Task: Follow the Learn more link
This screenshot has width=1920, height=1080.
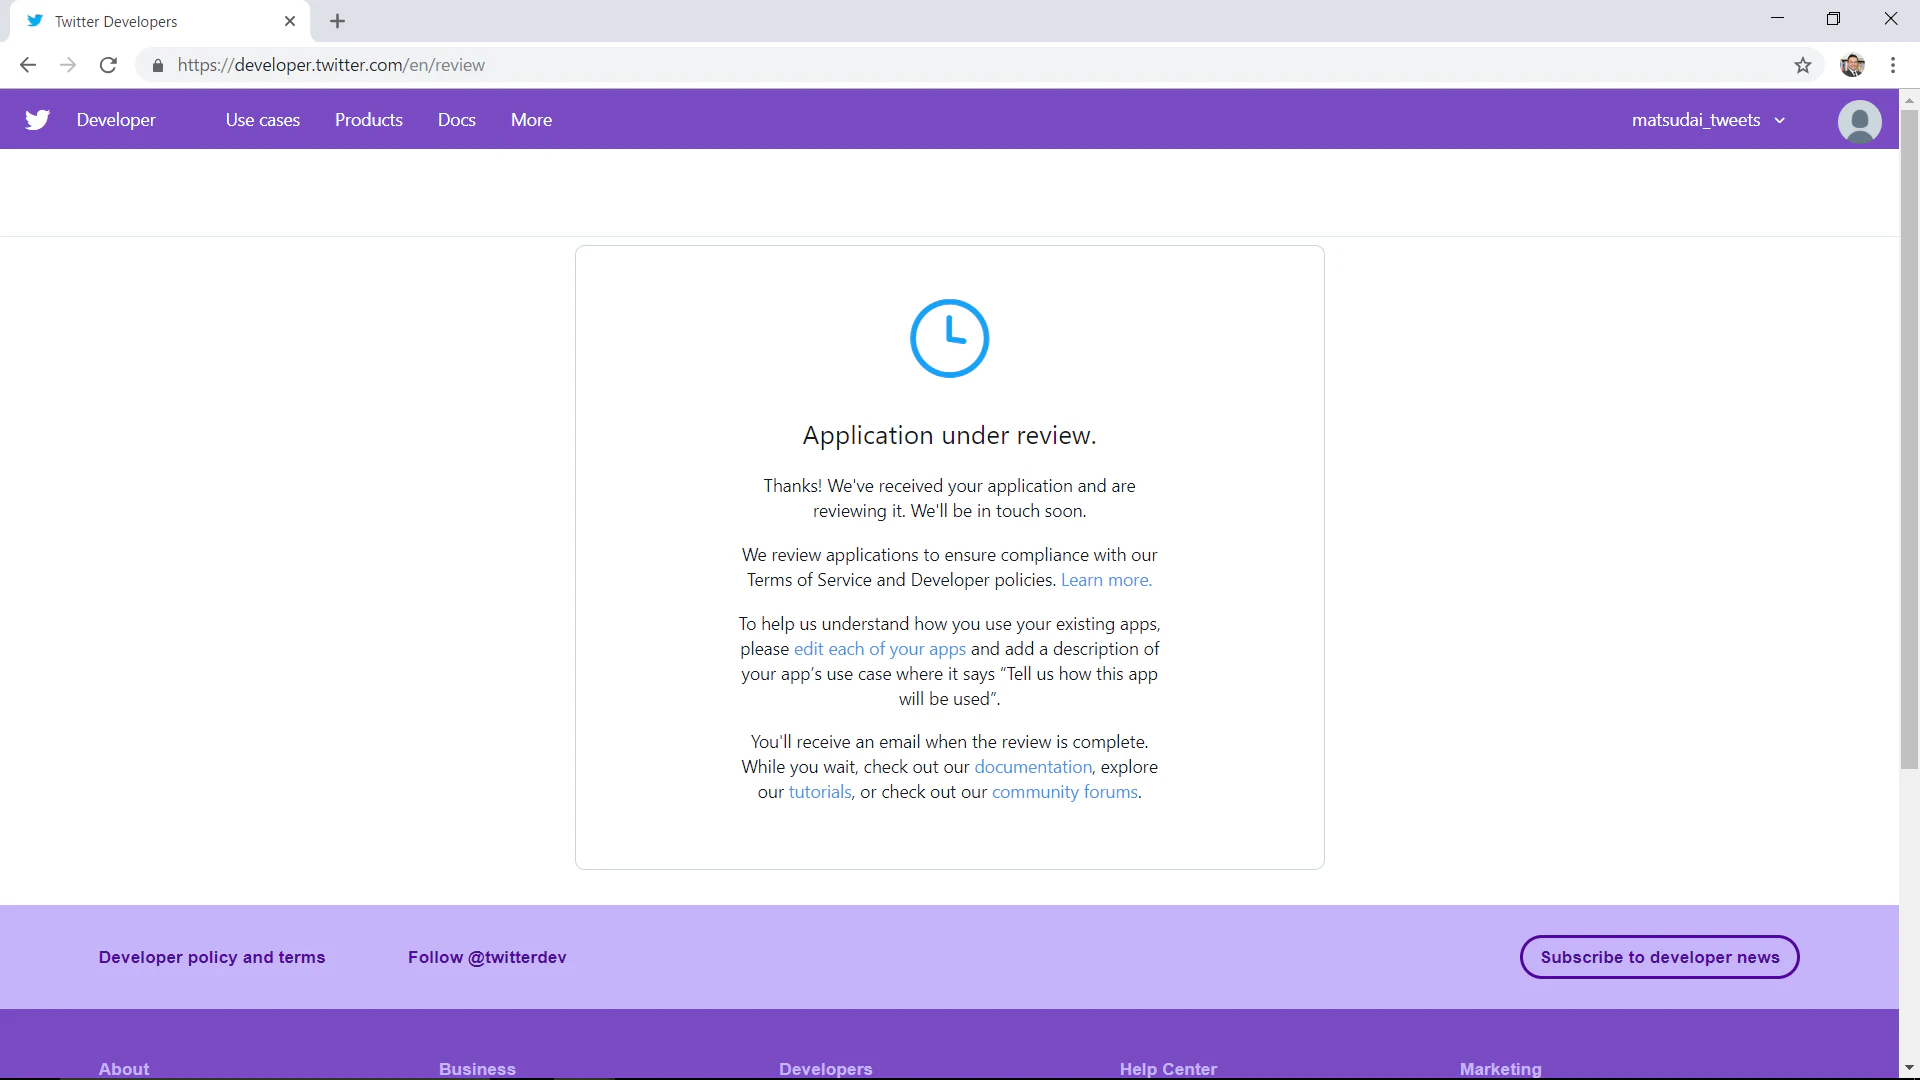Action: [1106, 580]
